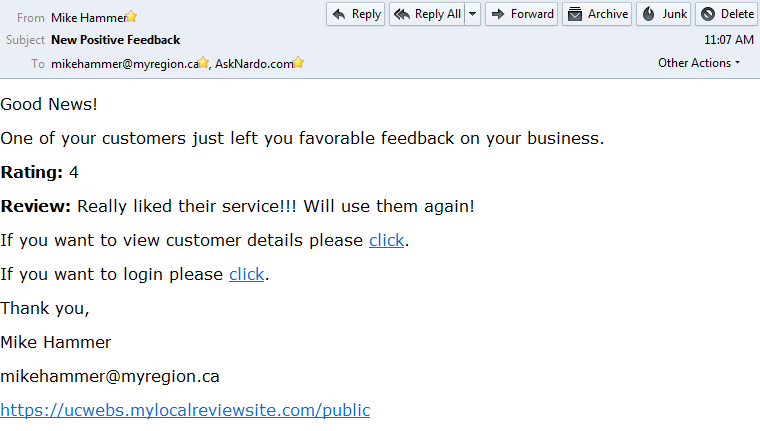Image resolution: width=760 pixels, height=431 pixels.
Task: Delete the current email
Action: click(x=727, y=14)
